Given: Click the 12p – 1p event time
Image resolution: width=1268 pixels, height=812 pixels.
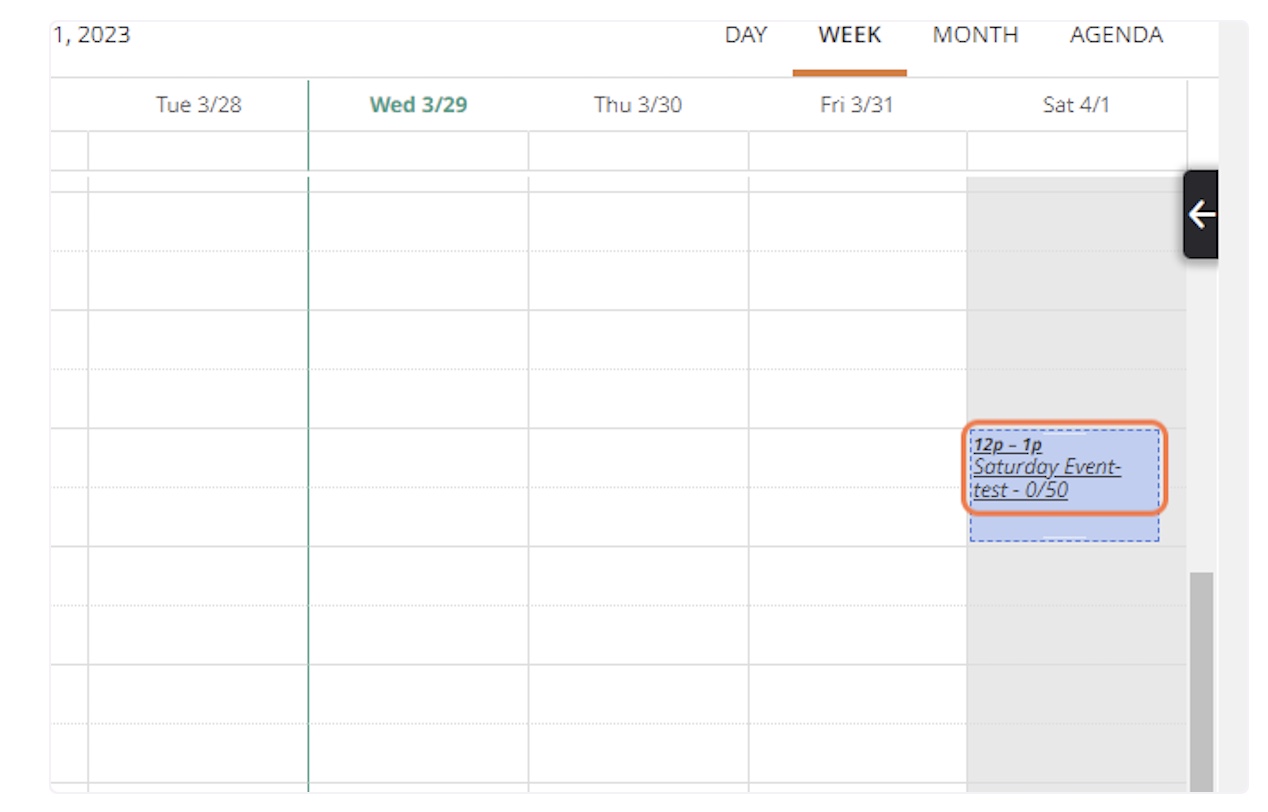Looking at the screenshot, I should (1007, 445).
